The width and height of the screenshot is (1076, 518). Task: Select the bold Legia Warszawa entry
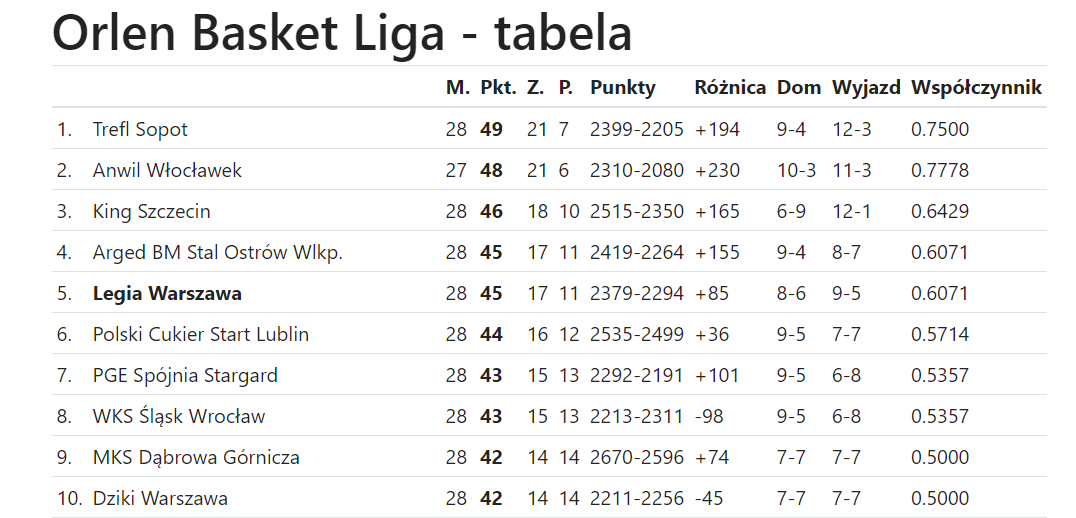pos(167,293)
